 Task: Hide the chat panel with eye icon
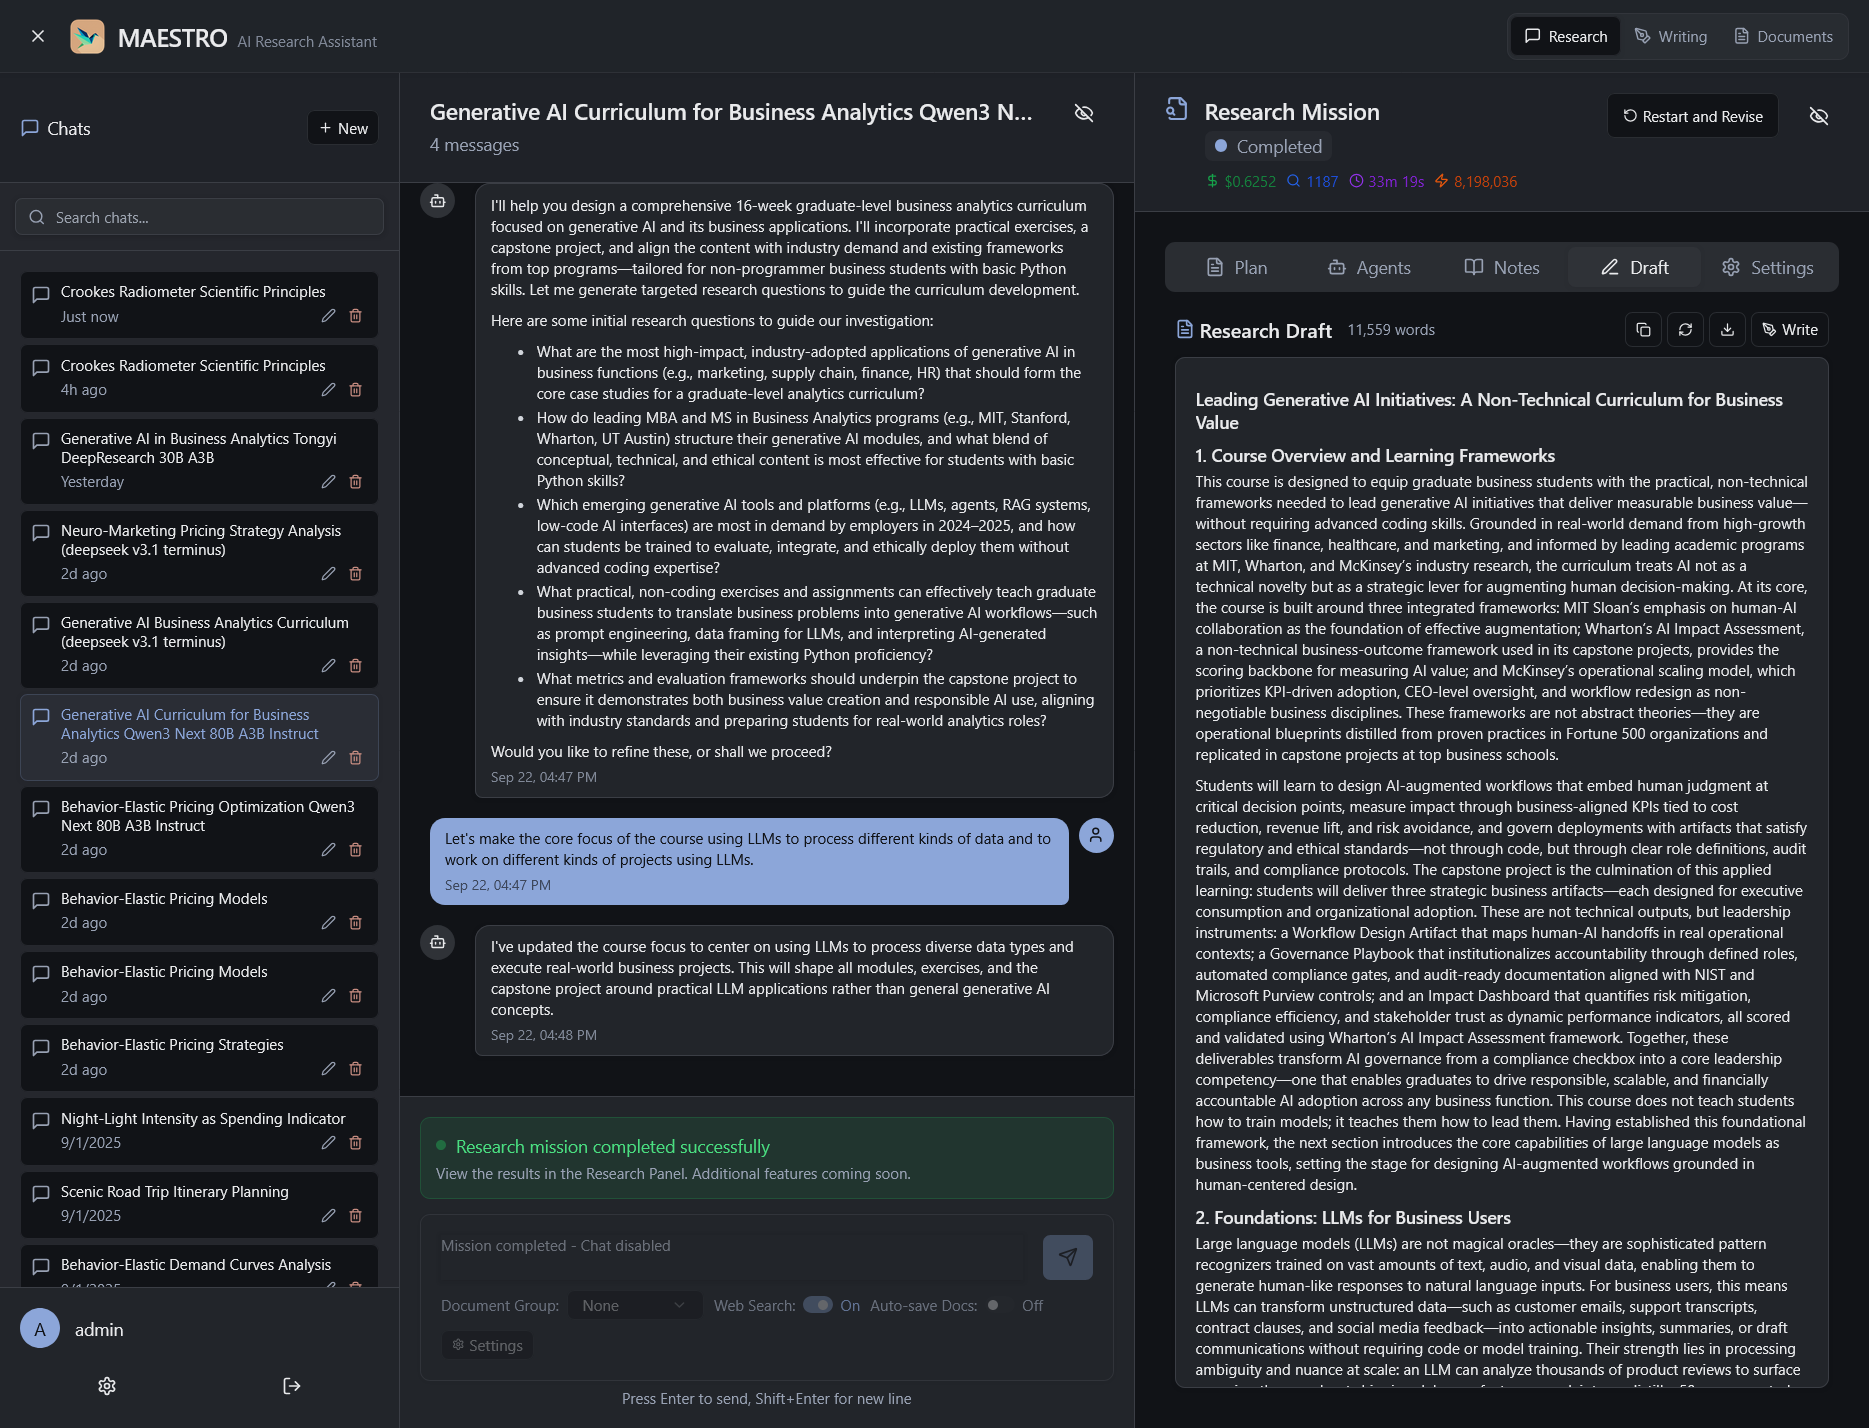[1083, 113]
